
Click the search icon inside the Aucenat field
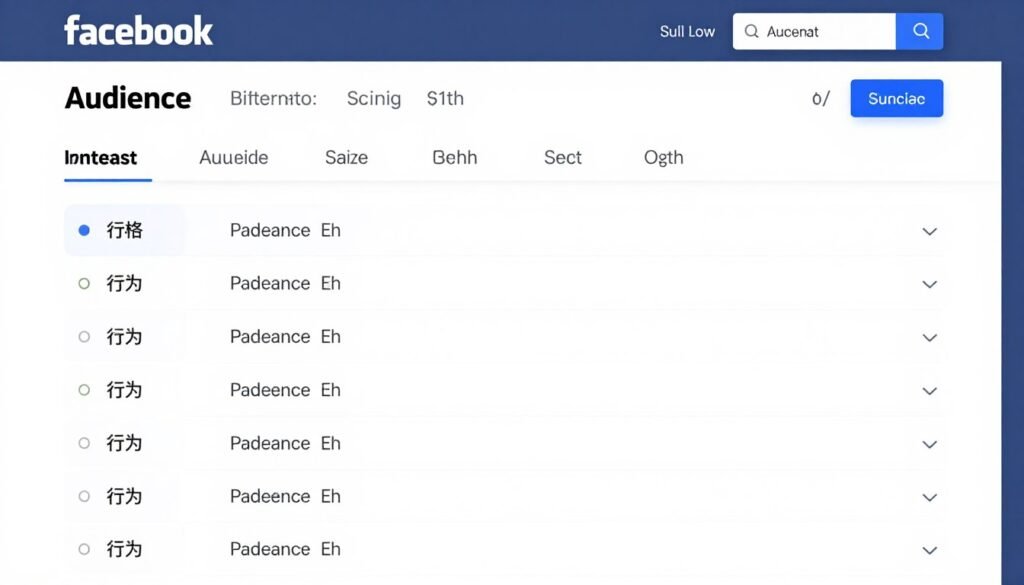tap(751, 32)
